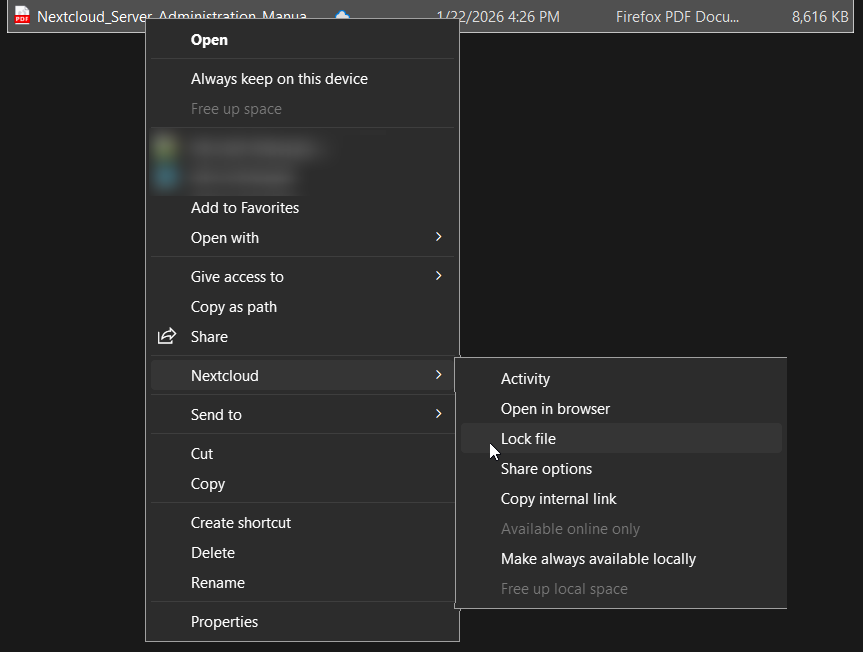Viewport: 863px width, 652px height.
Task: Click Delete in the context menu
Action: pos(303,552)
